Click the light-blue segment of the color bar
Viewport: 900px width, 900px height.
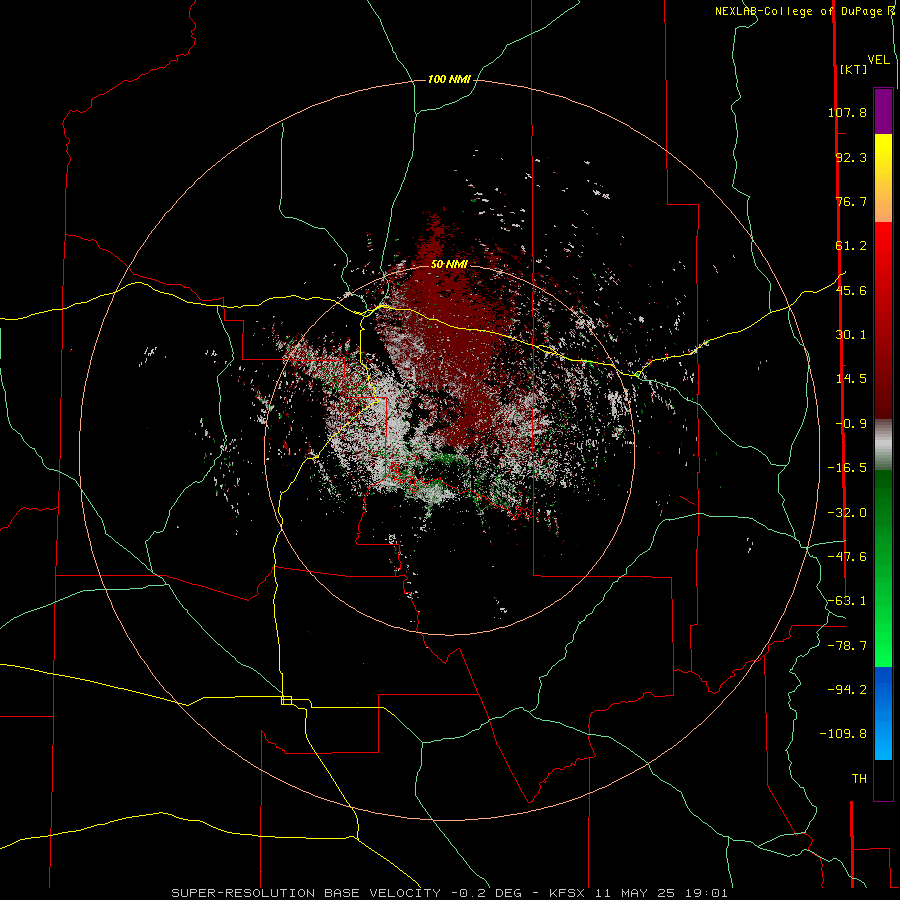(x=883, y=713)
